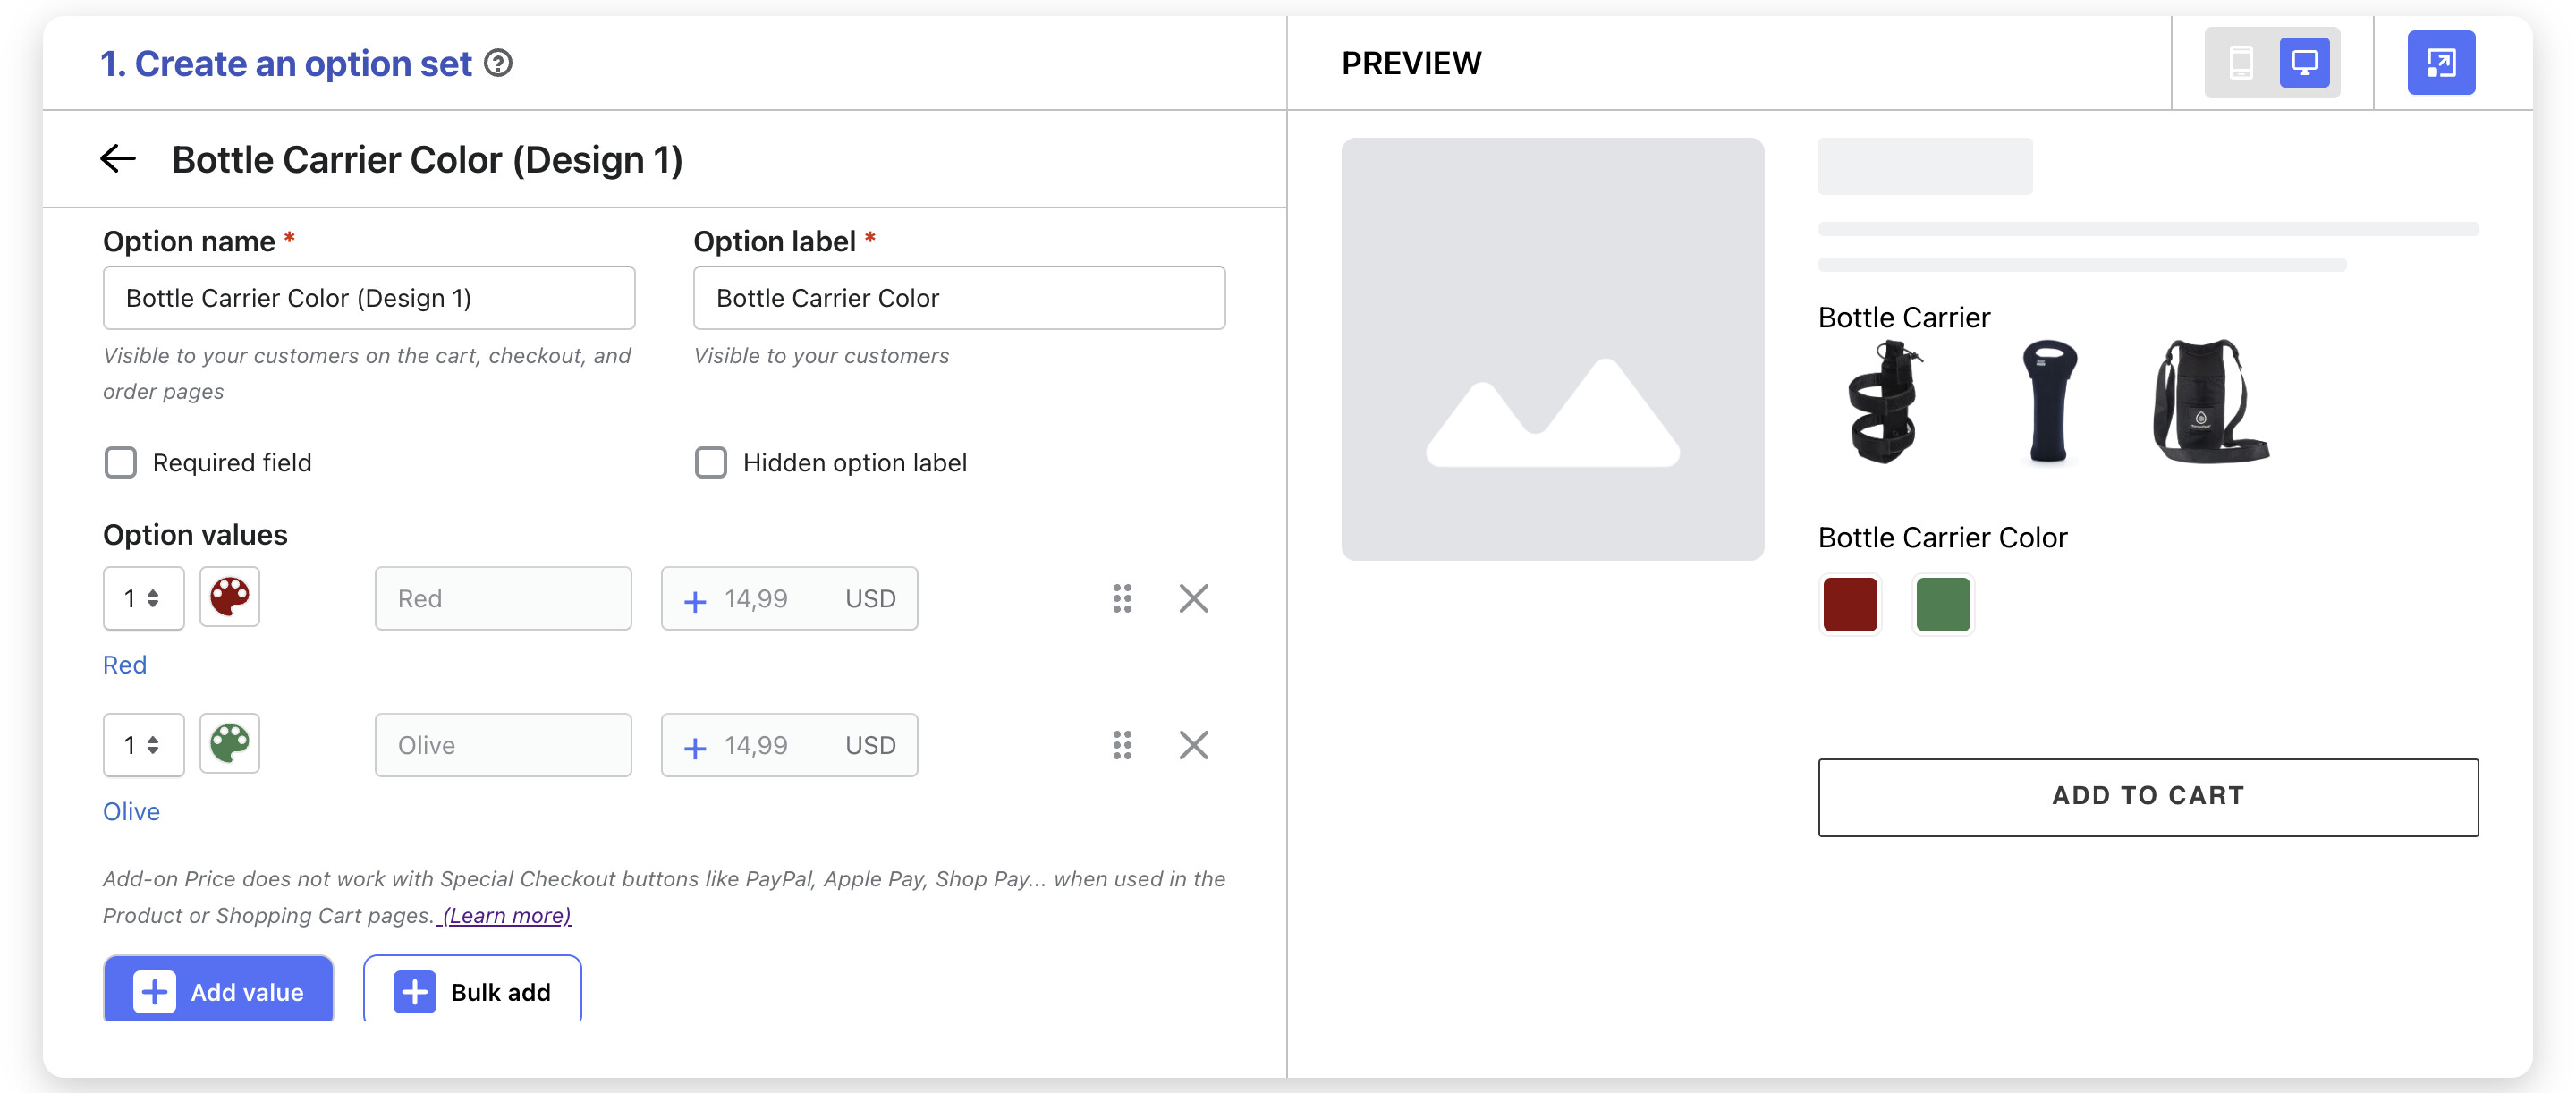Viewport: 2576px width, 1093px height.
Task: Click the back arrow beside the title
Action: tap(118, 158)
